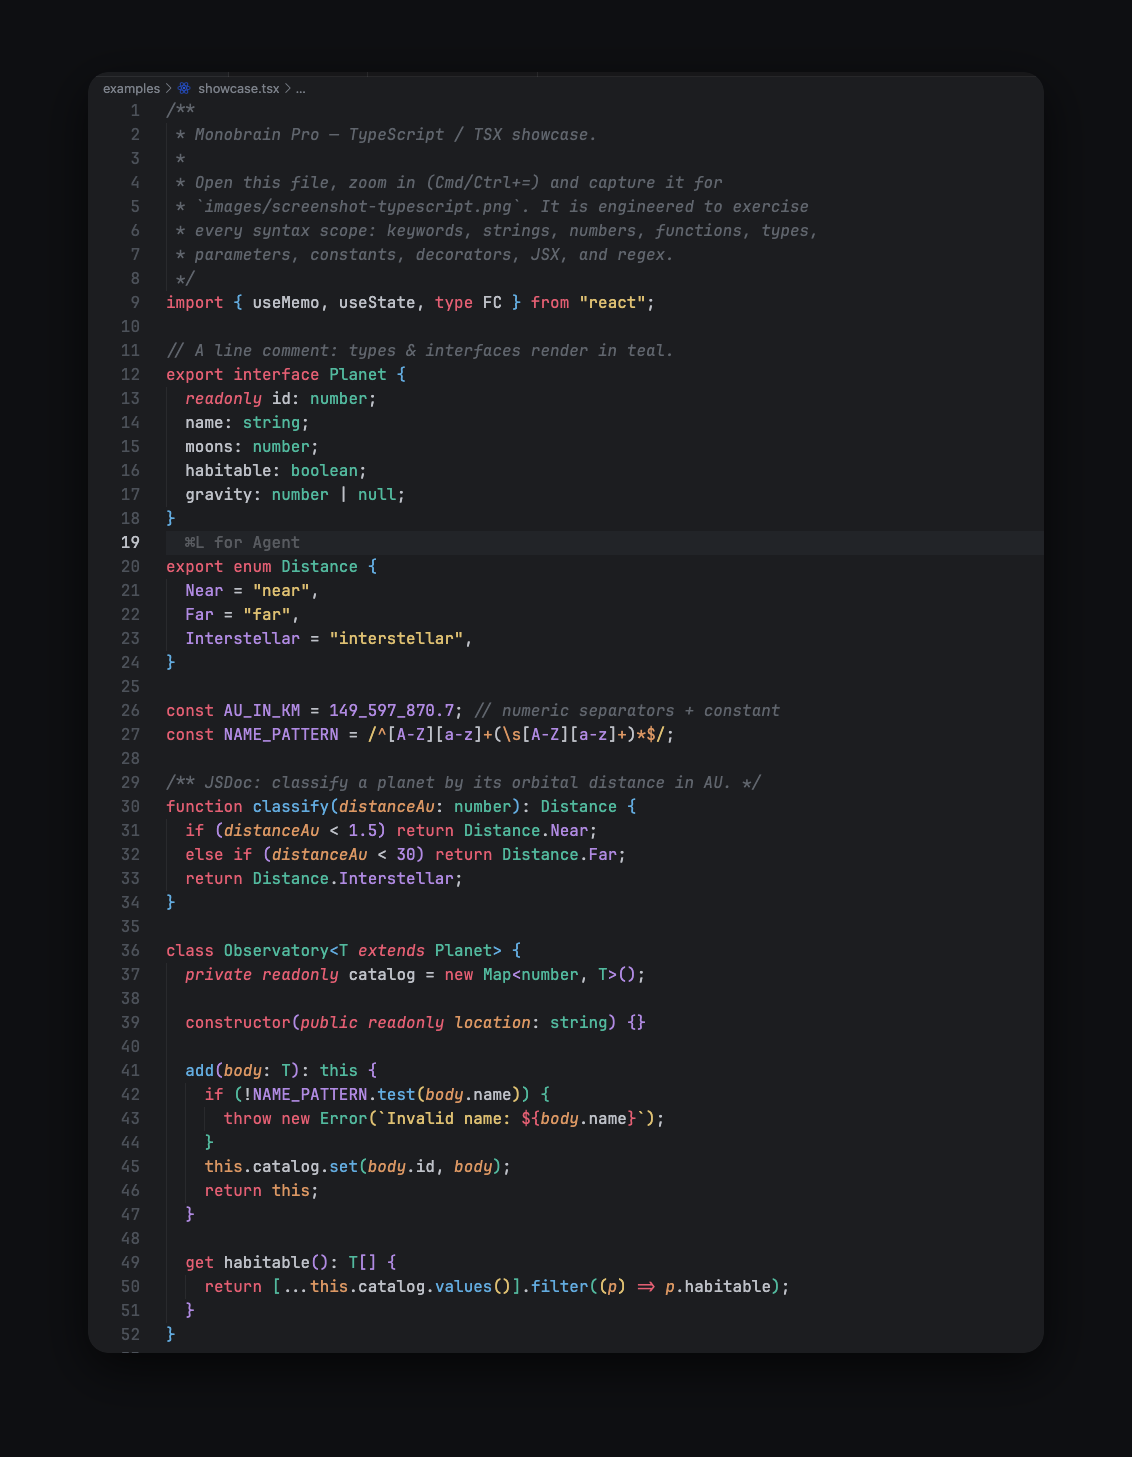Screen dimensions: 1132x1457
Task: Click the "near" string on line 21
Action: tap(281, 590)
